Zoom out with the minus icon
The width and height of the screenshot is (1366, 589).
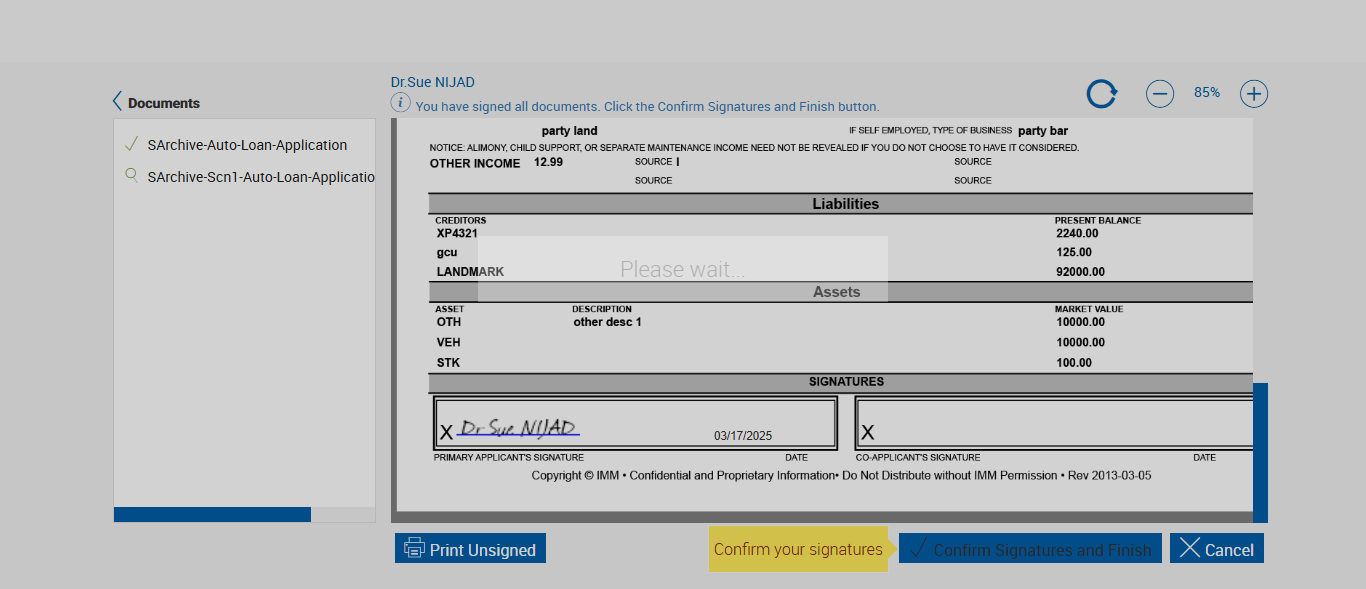1160,94
